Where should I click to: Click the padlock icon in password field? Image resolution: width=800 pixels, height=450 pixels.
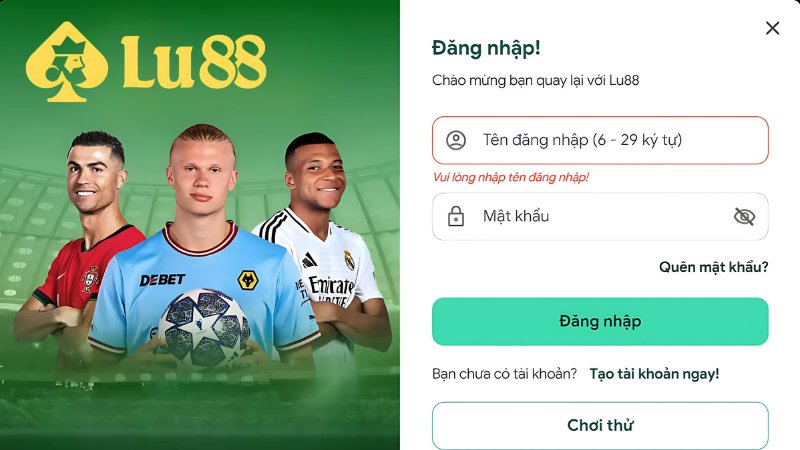pyautogui.click(x=456, y=216)
